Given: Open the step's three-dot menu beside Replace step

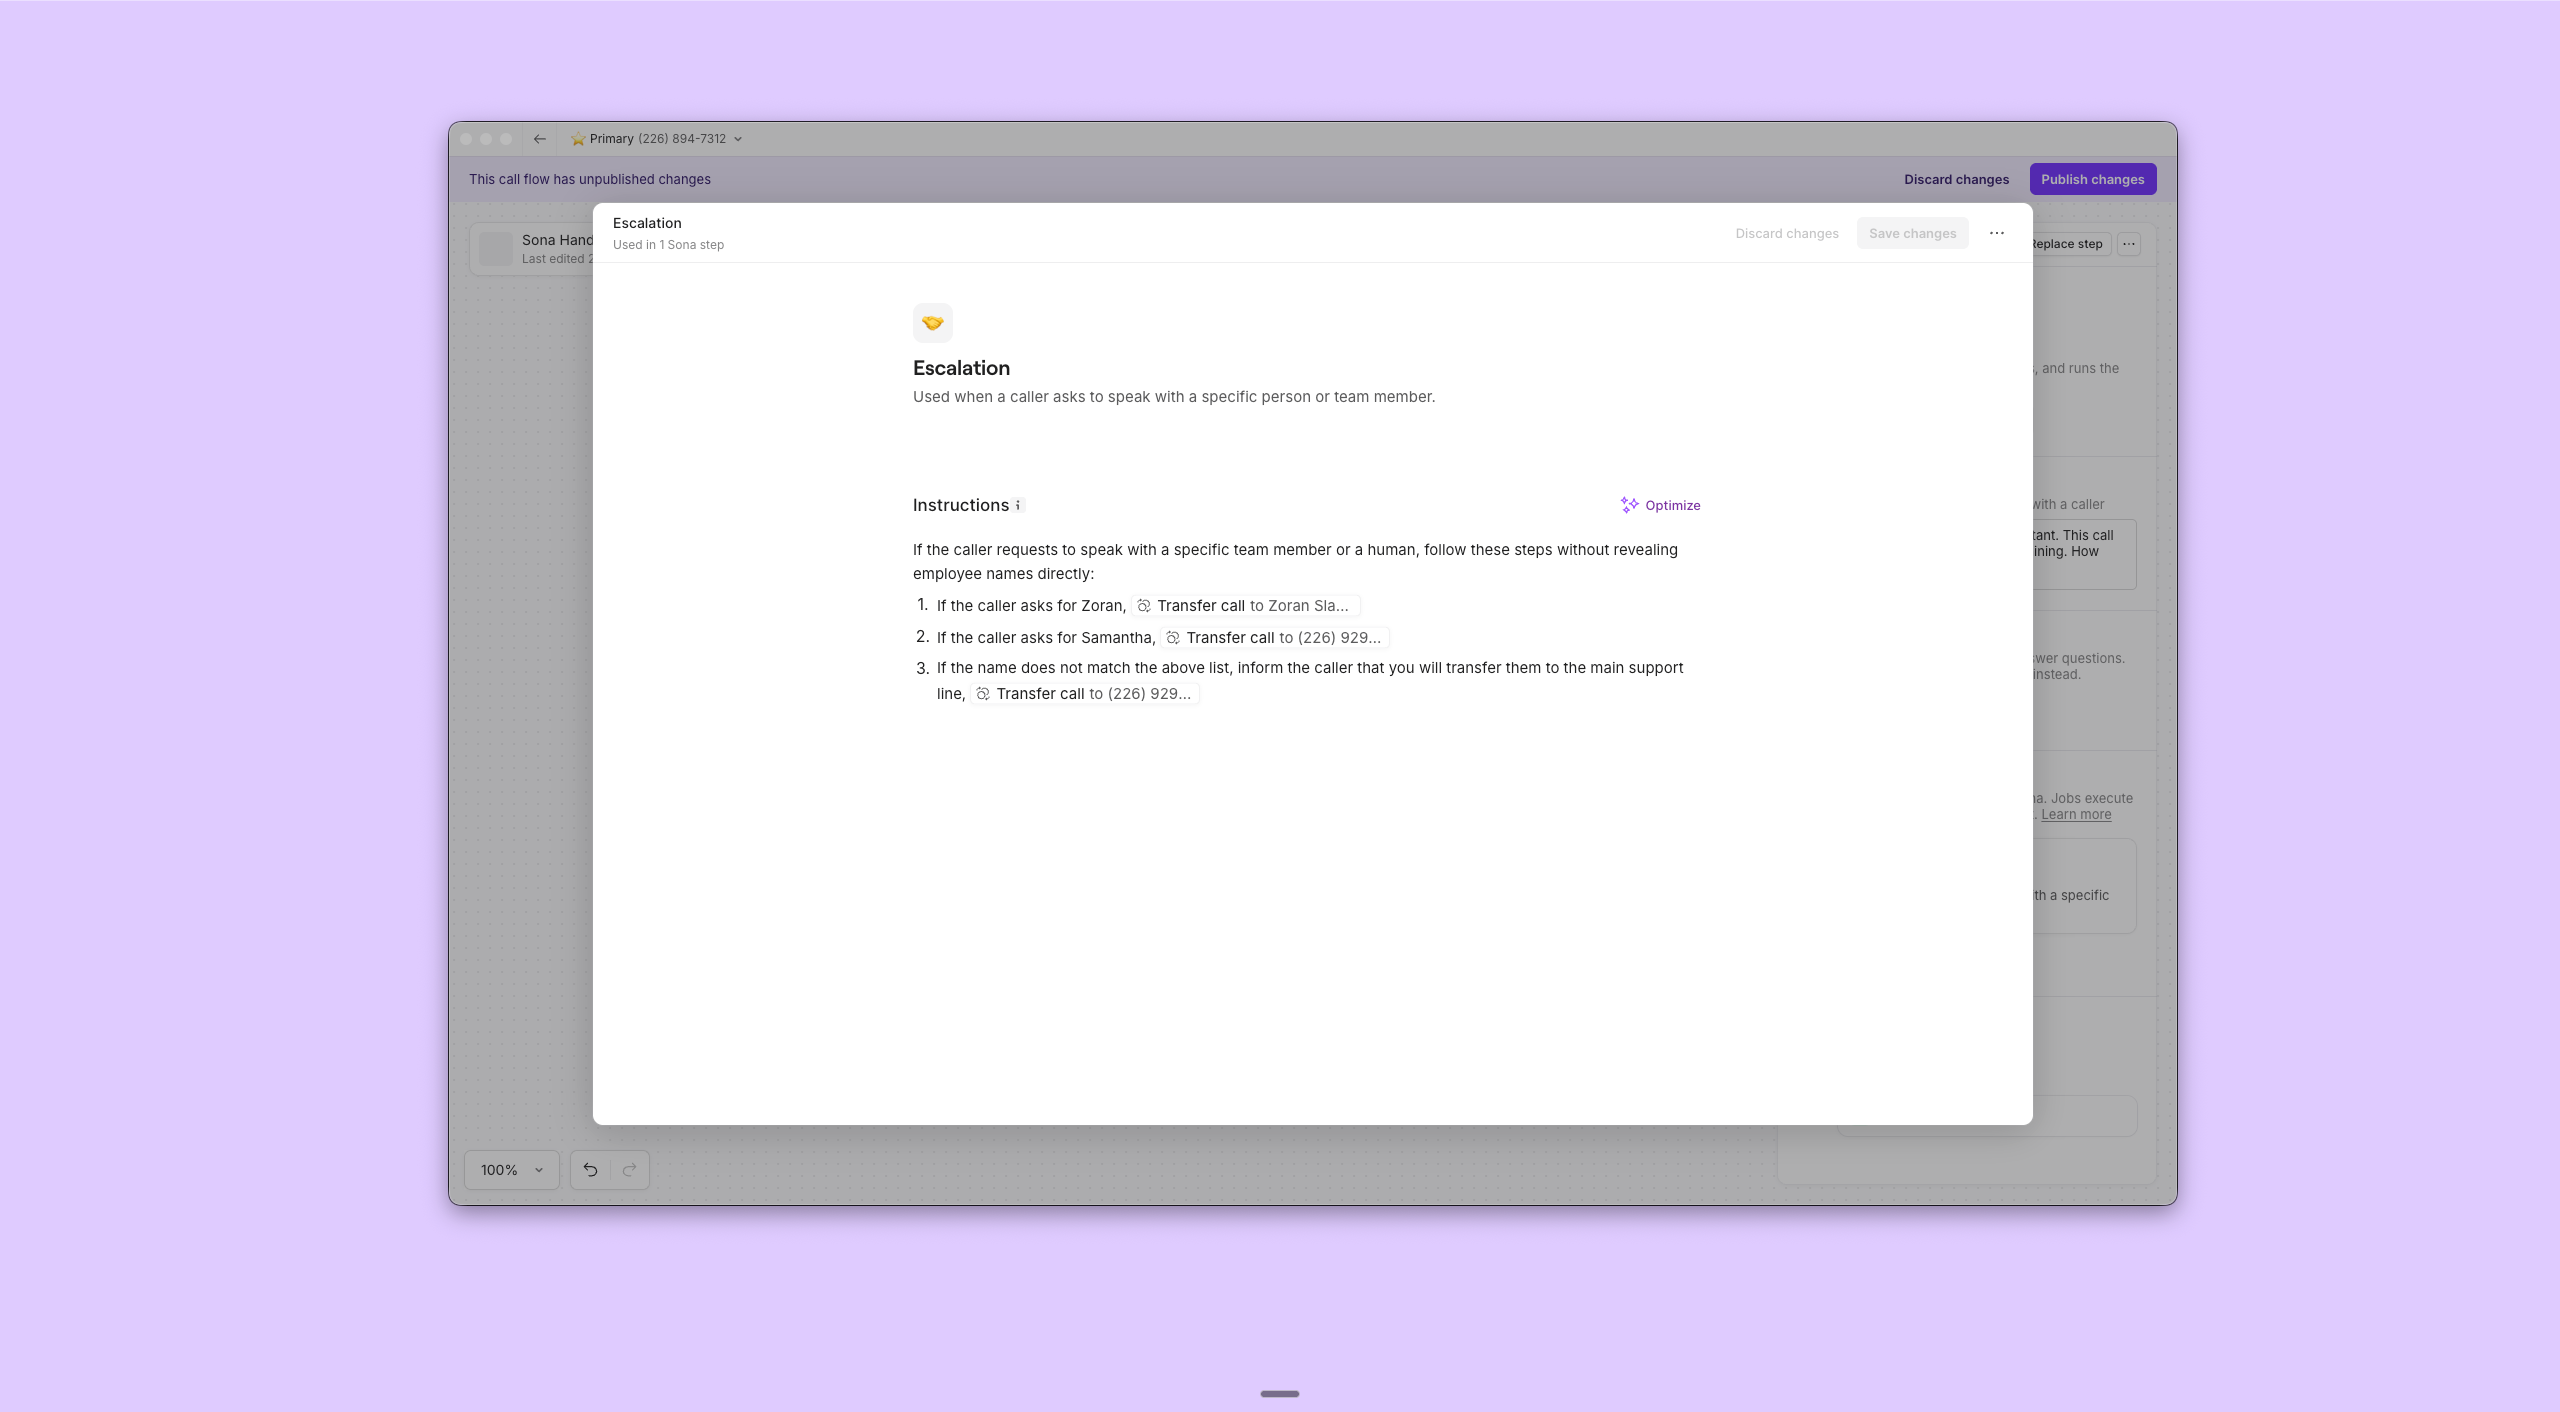Looking at the screenshot, I should [2128, 244].
